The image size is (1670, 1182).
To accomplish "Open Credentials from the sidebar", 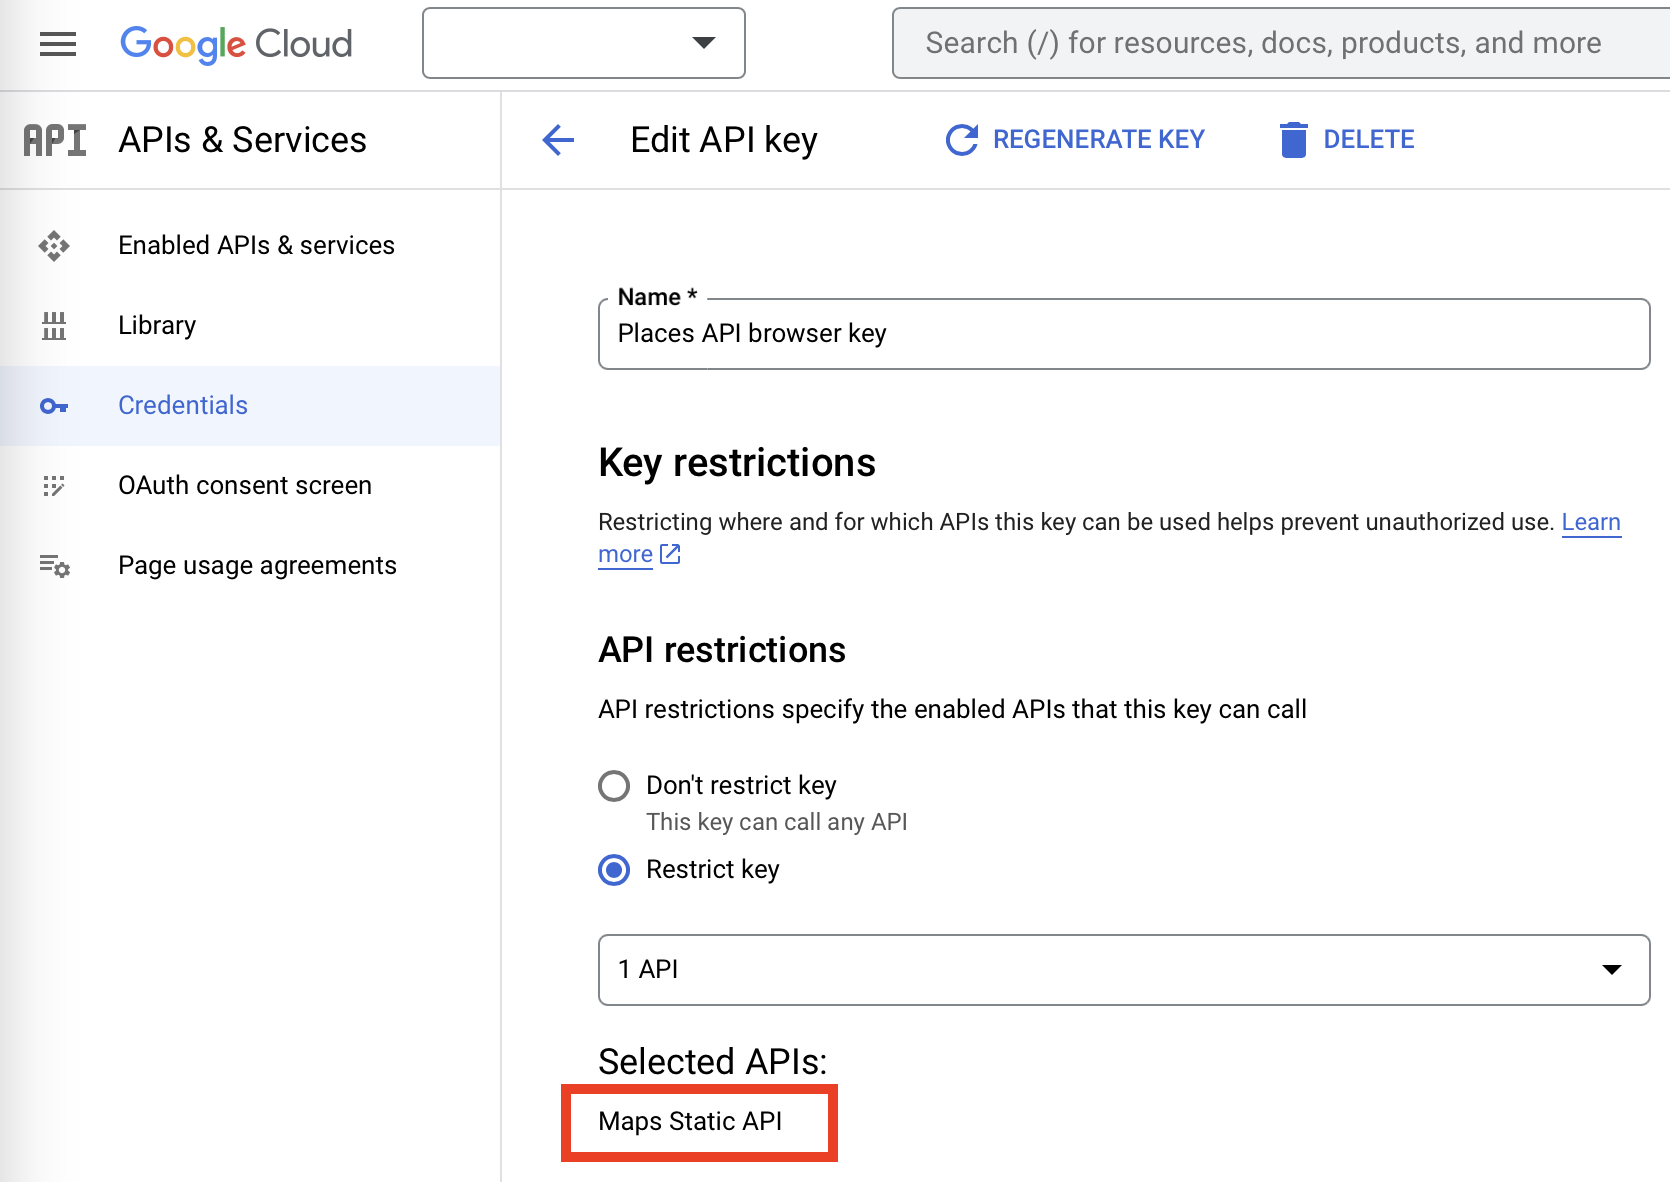I will click(x=183, y=405).
